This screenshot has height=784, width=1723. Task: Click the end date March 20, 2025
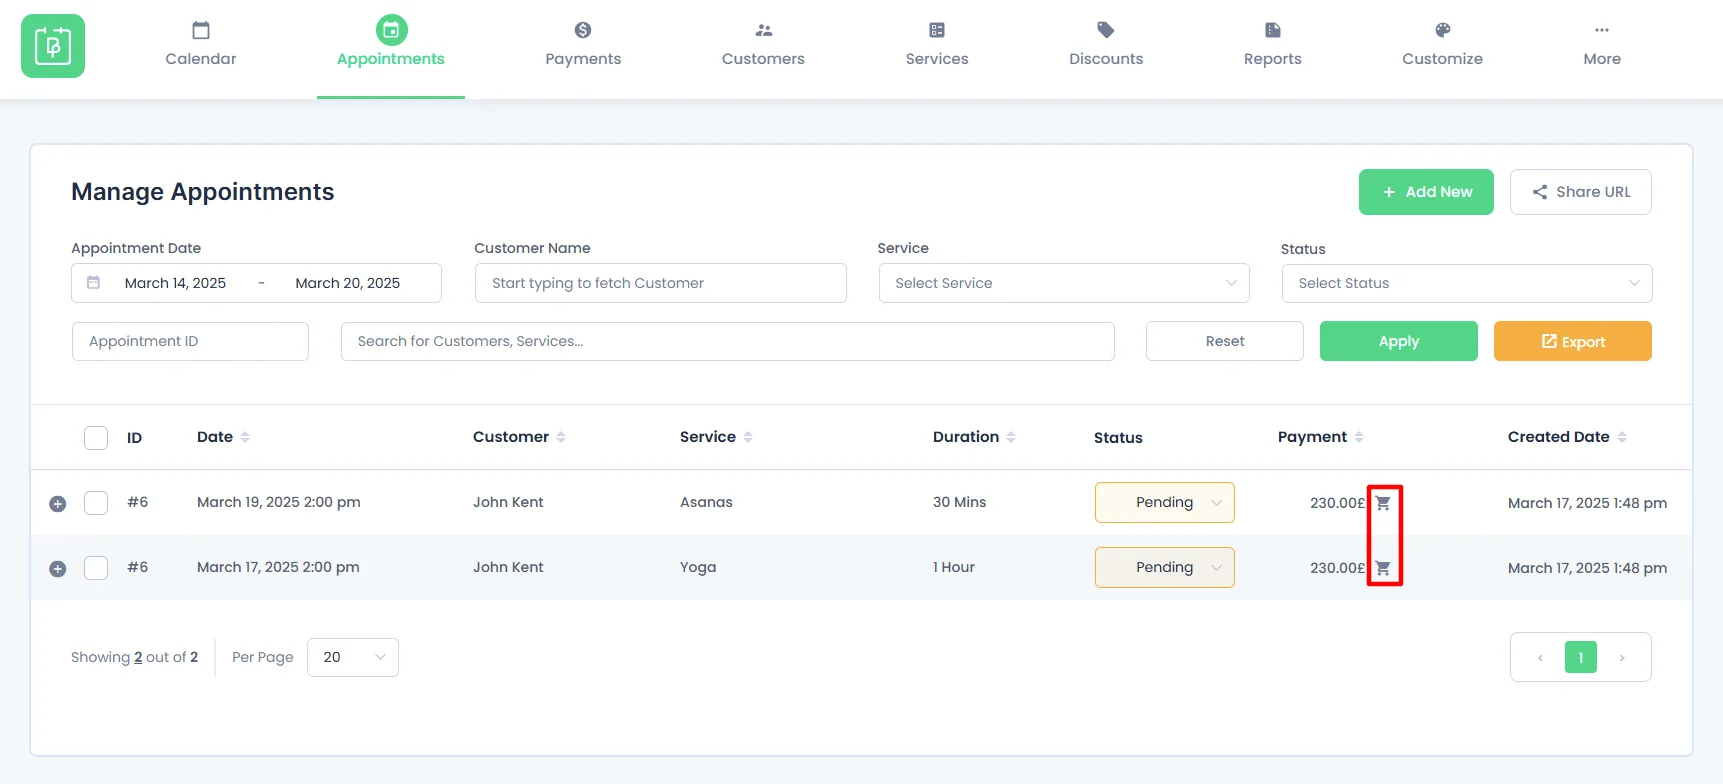(x=348, y=283)
